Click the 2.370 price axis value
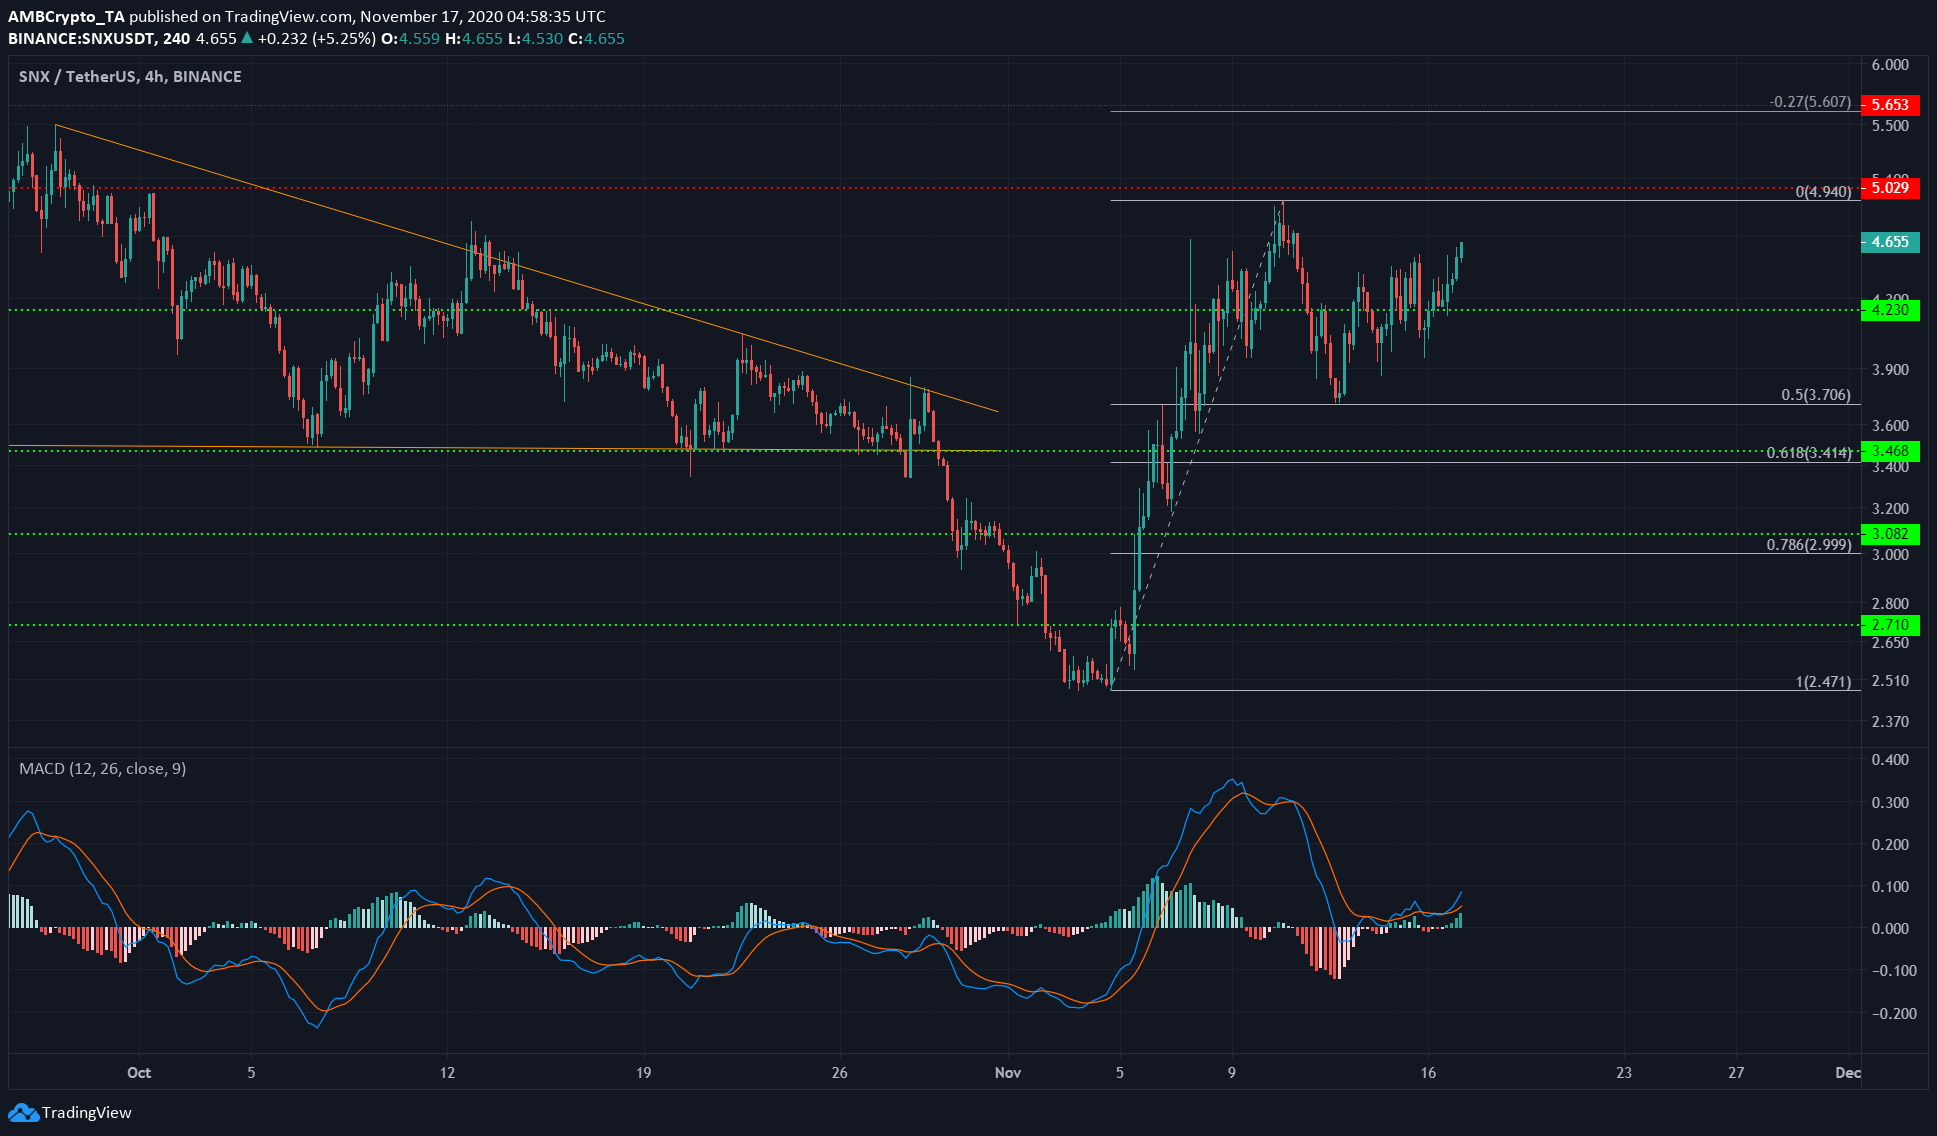Viewport: 1937px width, 1136px height. [1890, 722]
